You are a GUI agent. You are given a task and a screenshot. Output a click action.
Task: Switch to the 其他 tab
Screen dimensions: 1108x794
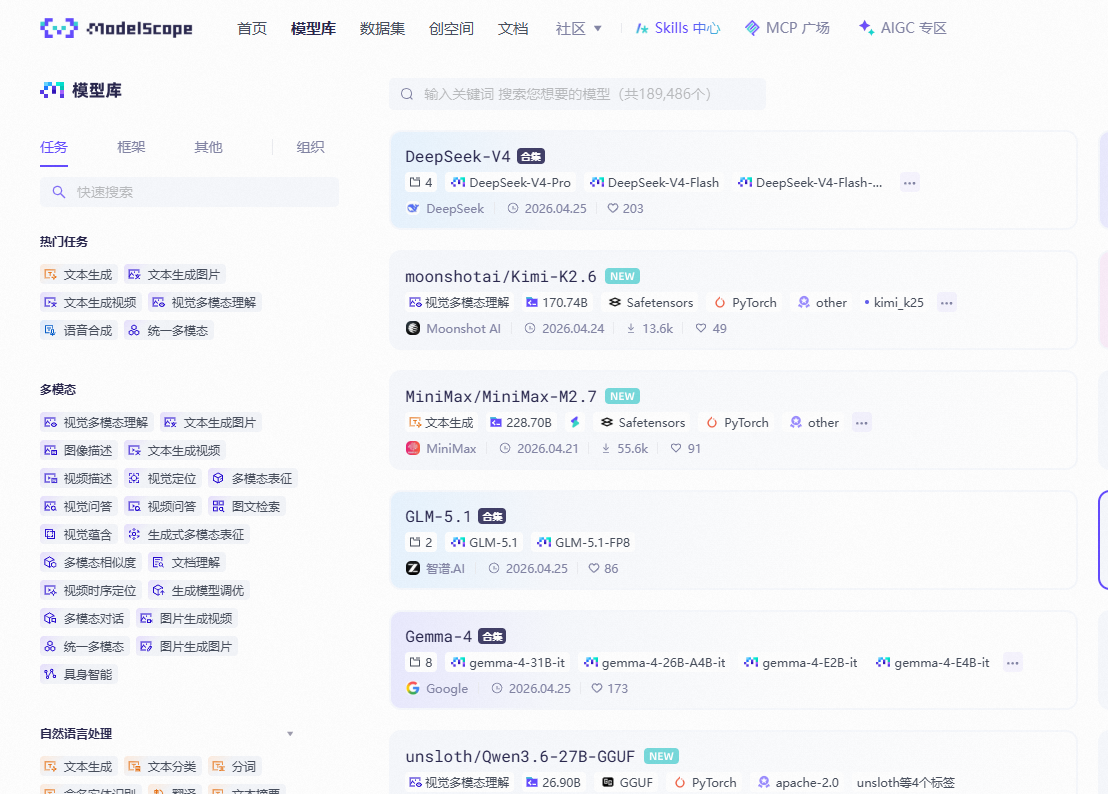tap(208, 147)
